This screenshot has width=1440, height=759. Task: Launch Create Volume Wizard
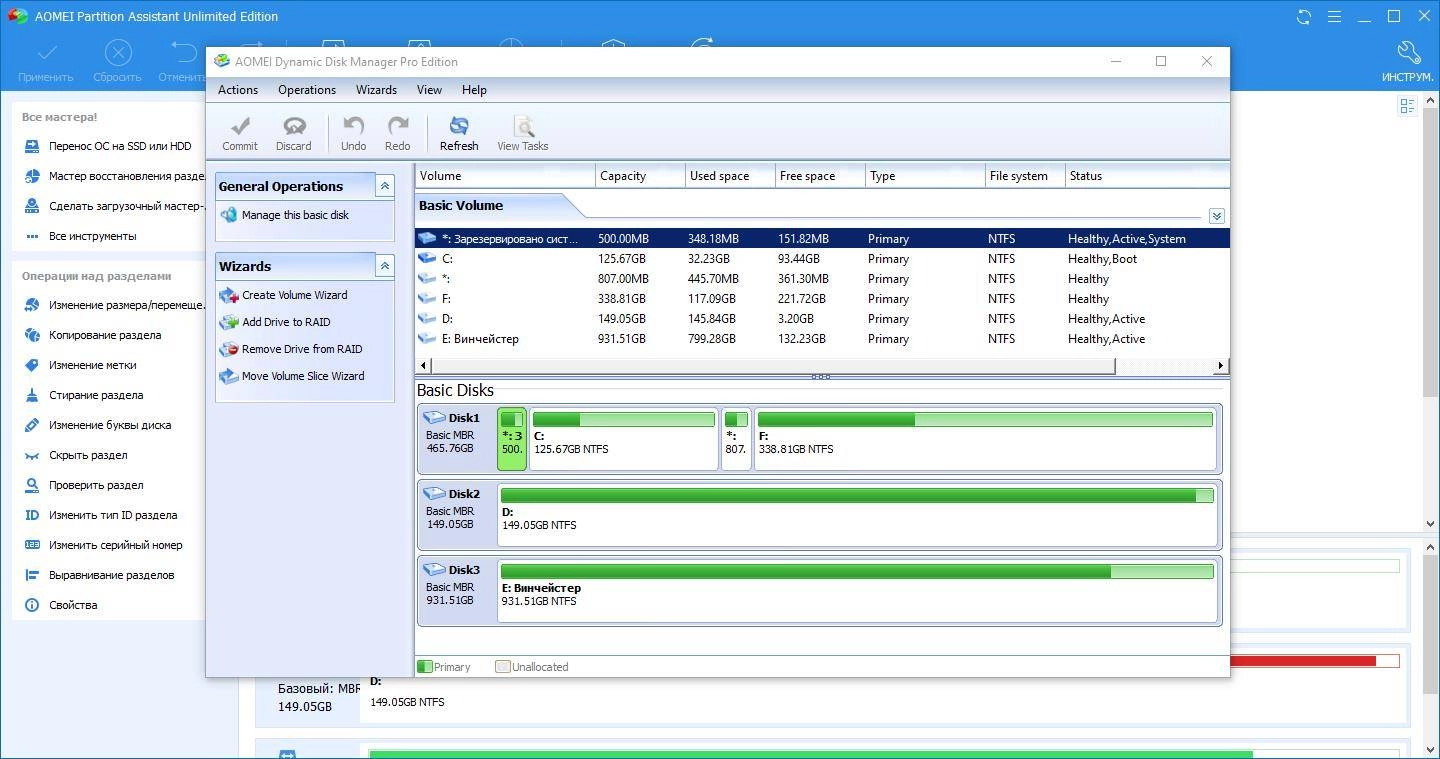[285, 295]
